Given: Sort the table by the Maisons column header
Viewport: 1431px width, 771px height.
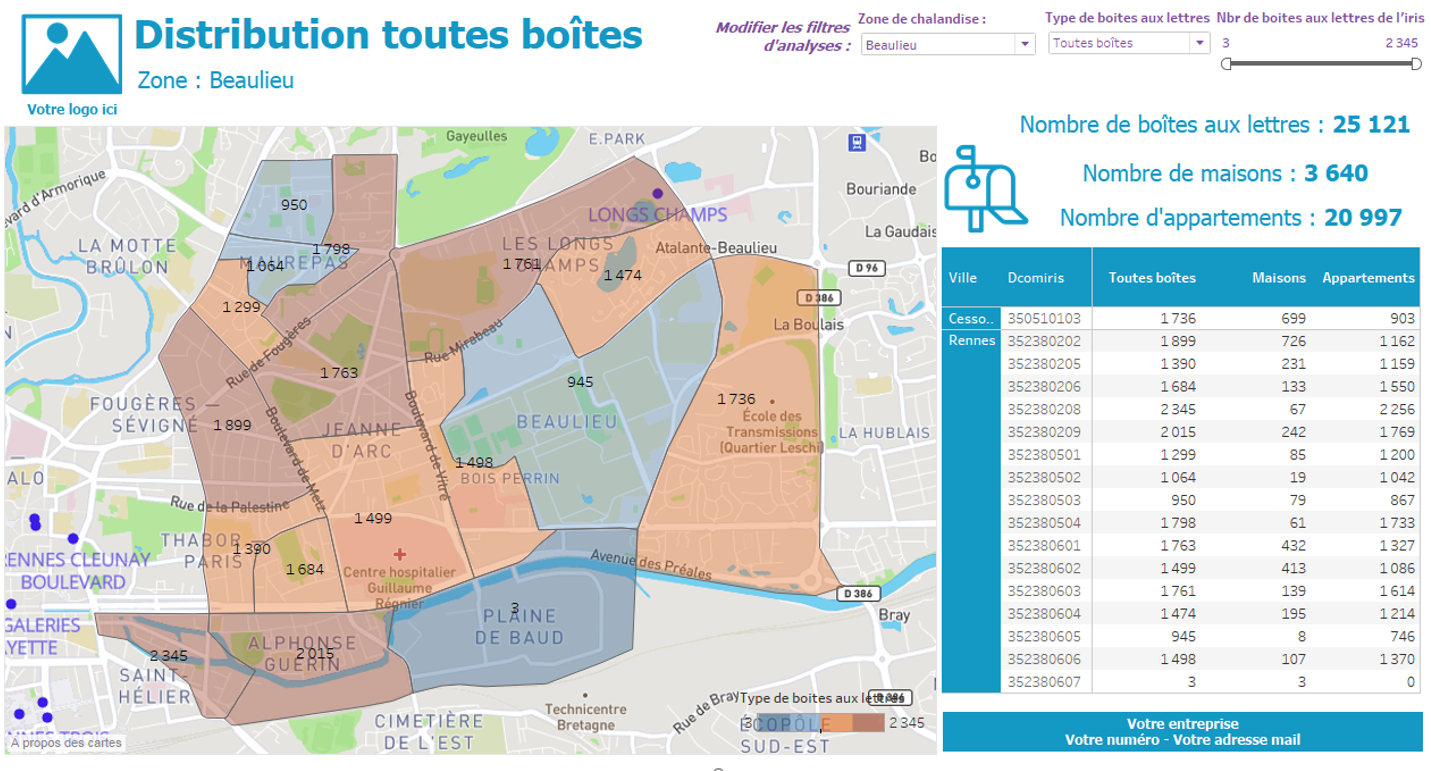Looking at the screenshot, I should pyautogui.click(x=1279, y=277).
